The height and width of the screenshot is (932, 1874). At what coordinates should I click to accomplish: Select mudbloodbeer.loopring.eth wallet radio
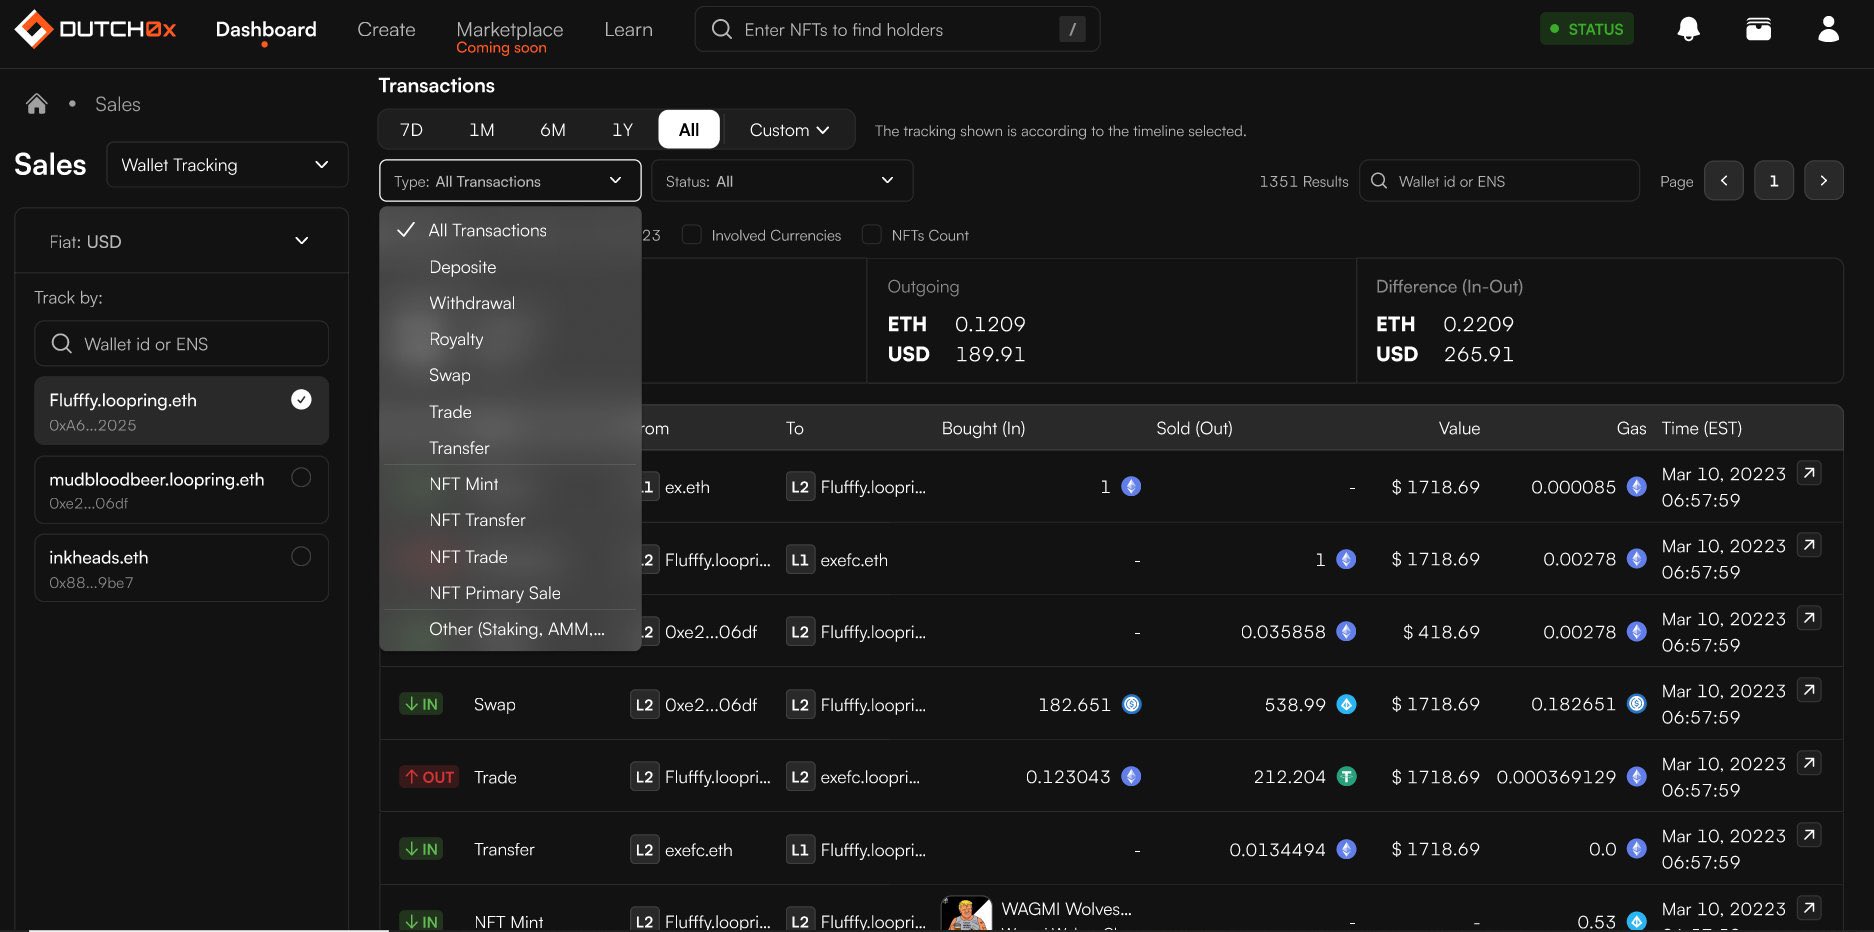coord(301,478)
